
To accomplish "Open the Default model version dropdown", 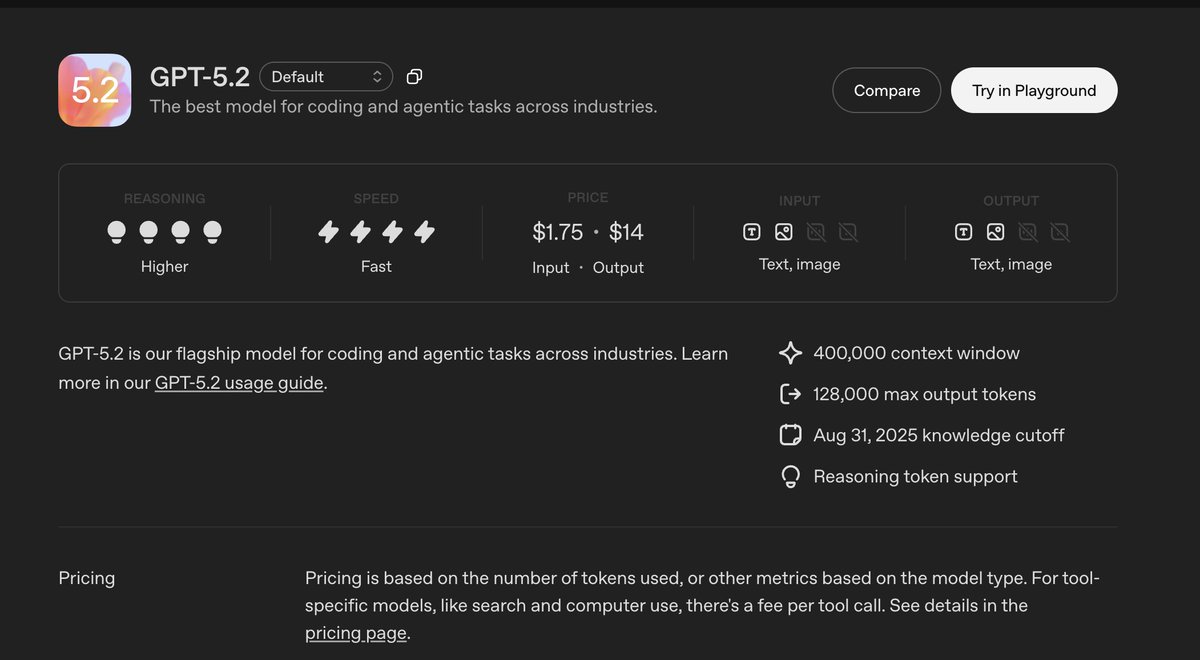I will [326, 77].
